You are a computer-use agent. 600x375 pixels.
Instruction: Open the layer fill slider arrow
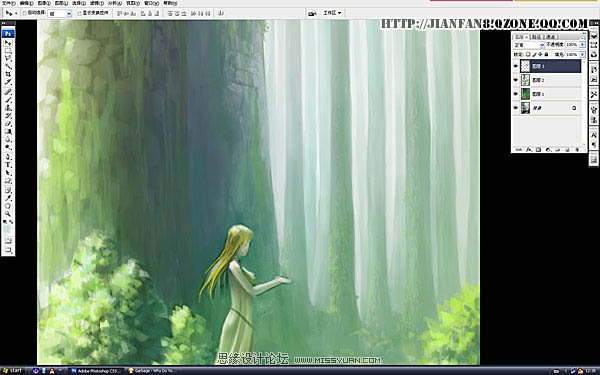(582, 54)
